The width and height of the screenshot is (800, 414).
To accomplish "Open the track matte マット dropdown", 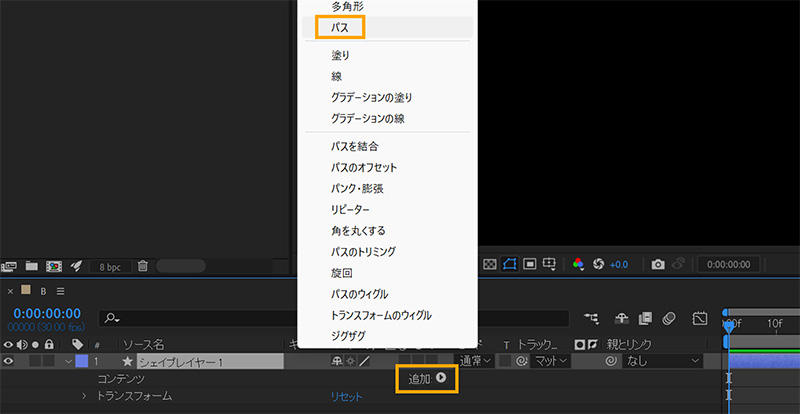I will 550,361.
